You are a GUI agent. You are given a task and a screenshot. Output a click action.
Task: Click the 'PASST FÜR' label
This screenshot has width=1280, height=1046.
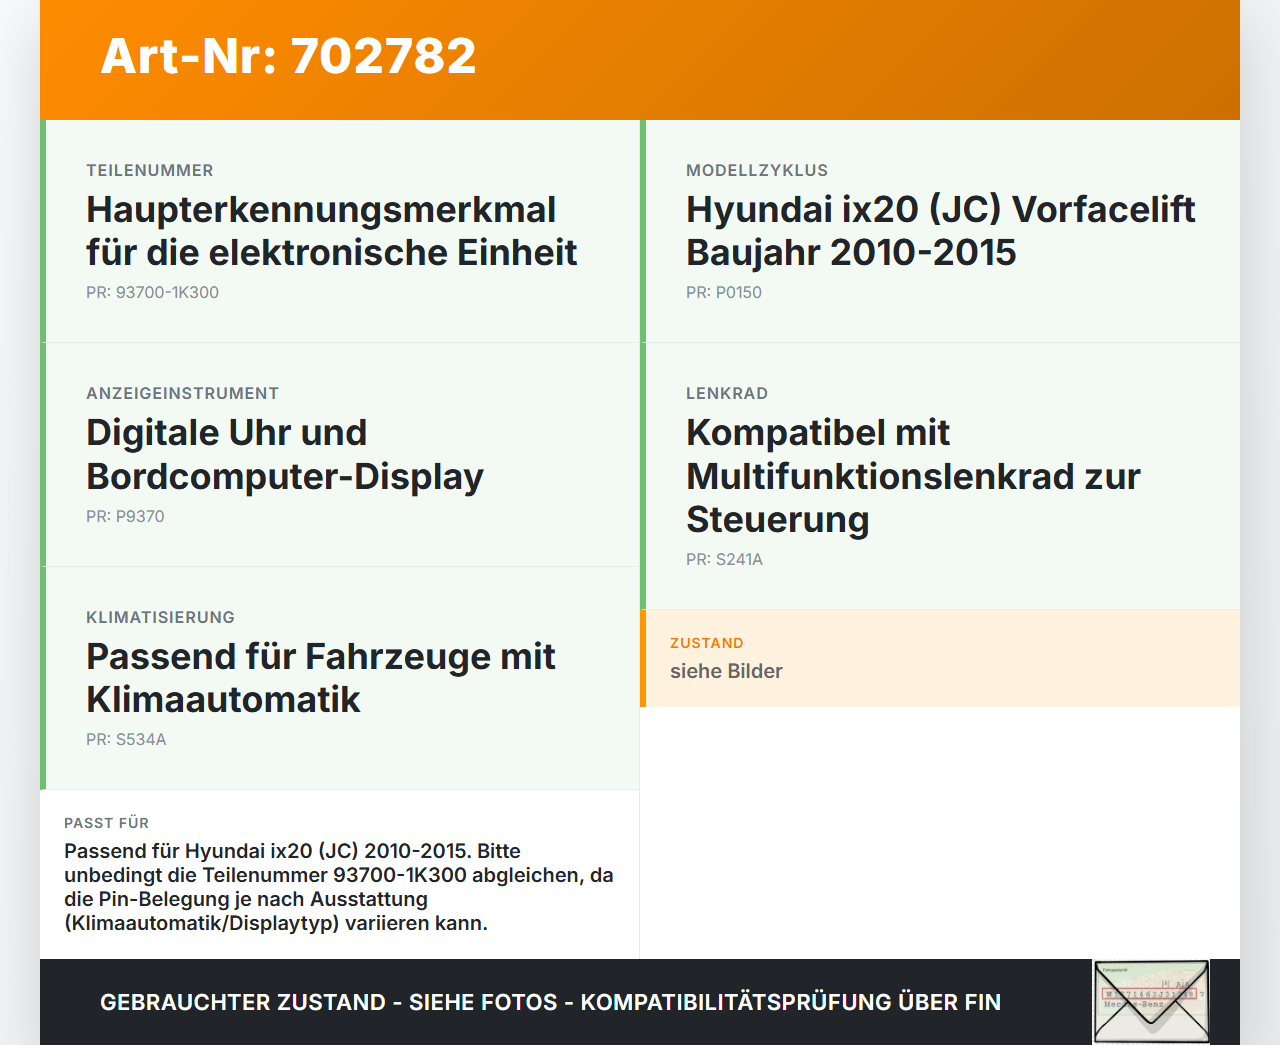pos(107,823)
